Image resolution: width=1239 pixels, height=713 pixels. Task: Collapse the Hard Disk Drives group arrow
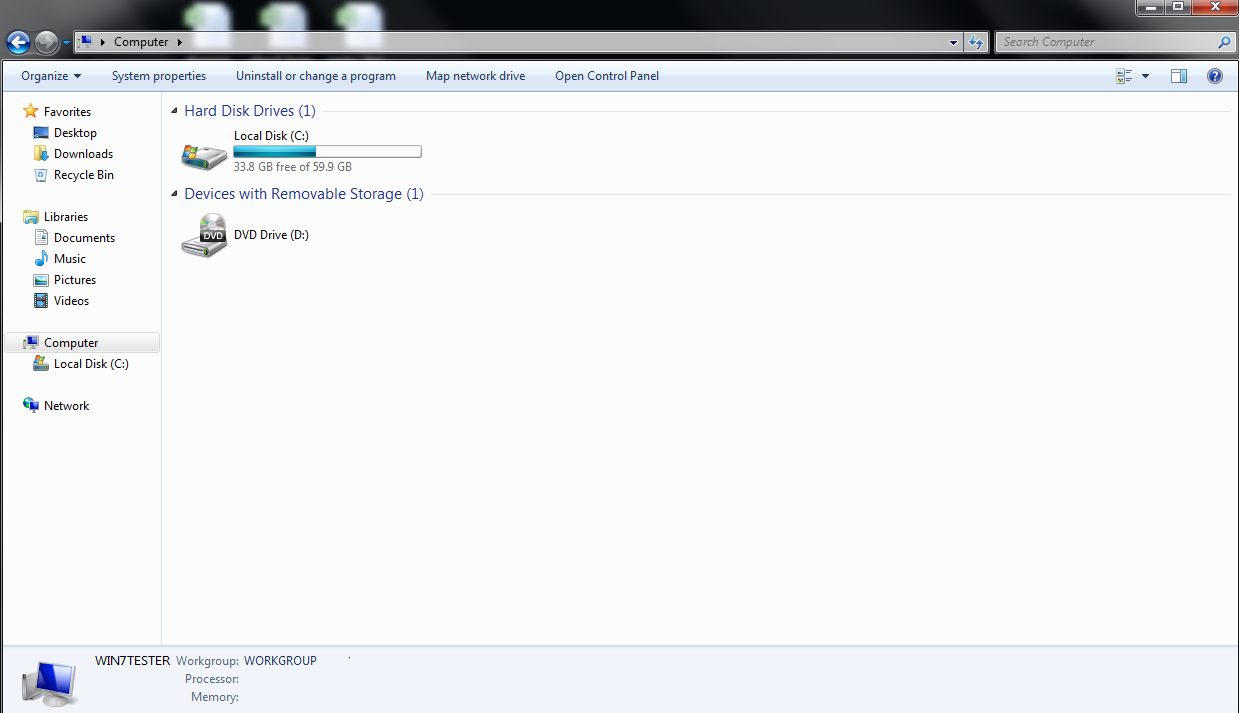175,112
